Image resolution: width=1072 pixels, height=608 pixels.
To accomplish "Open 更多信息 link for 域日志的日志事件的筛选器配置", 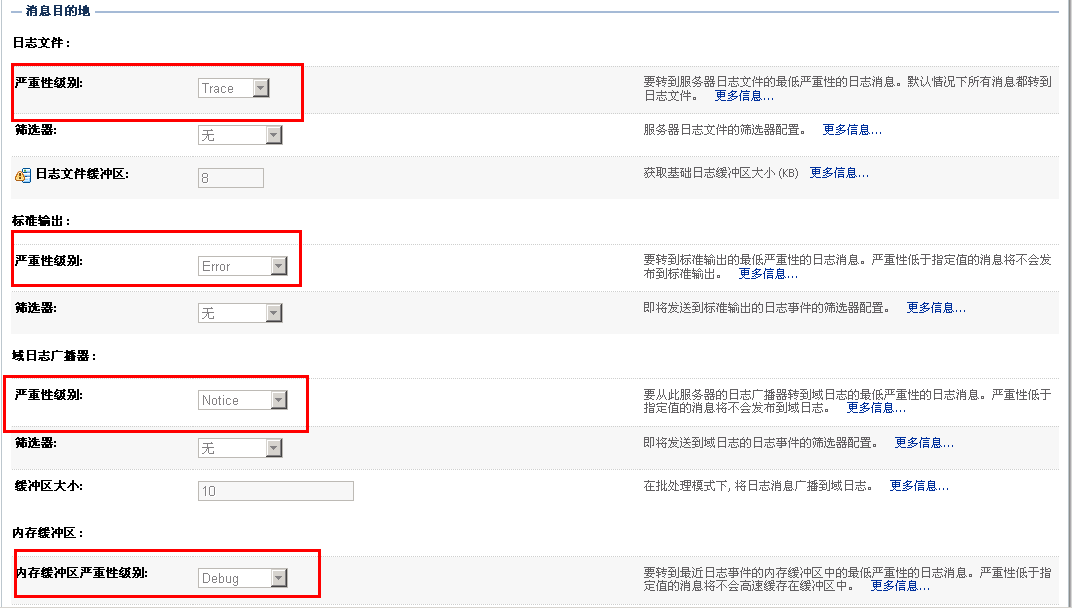I will click(924, 443).
